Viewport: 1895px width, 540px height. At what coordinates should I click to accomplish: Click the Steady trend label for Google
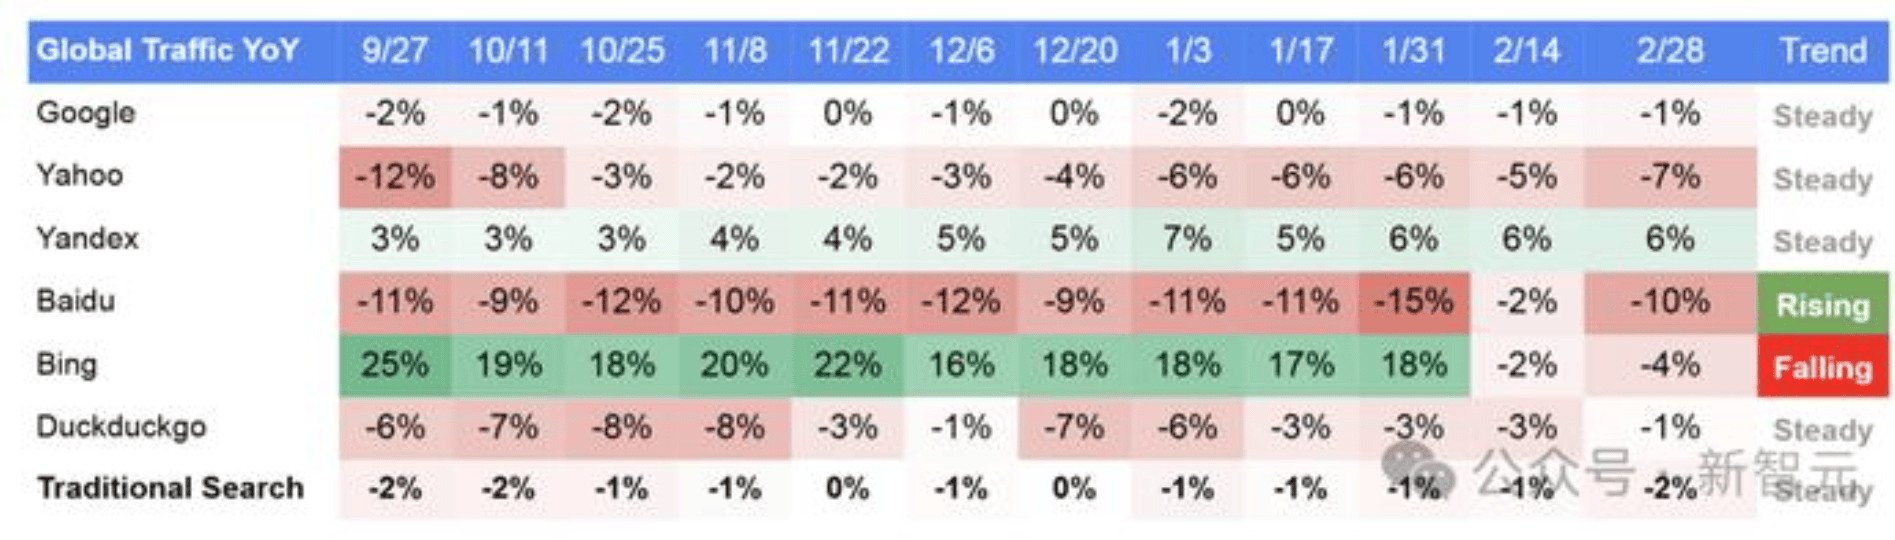coord(1822,116)
